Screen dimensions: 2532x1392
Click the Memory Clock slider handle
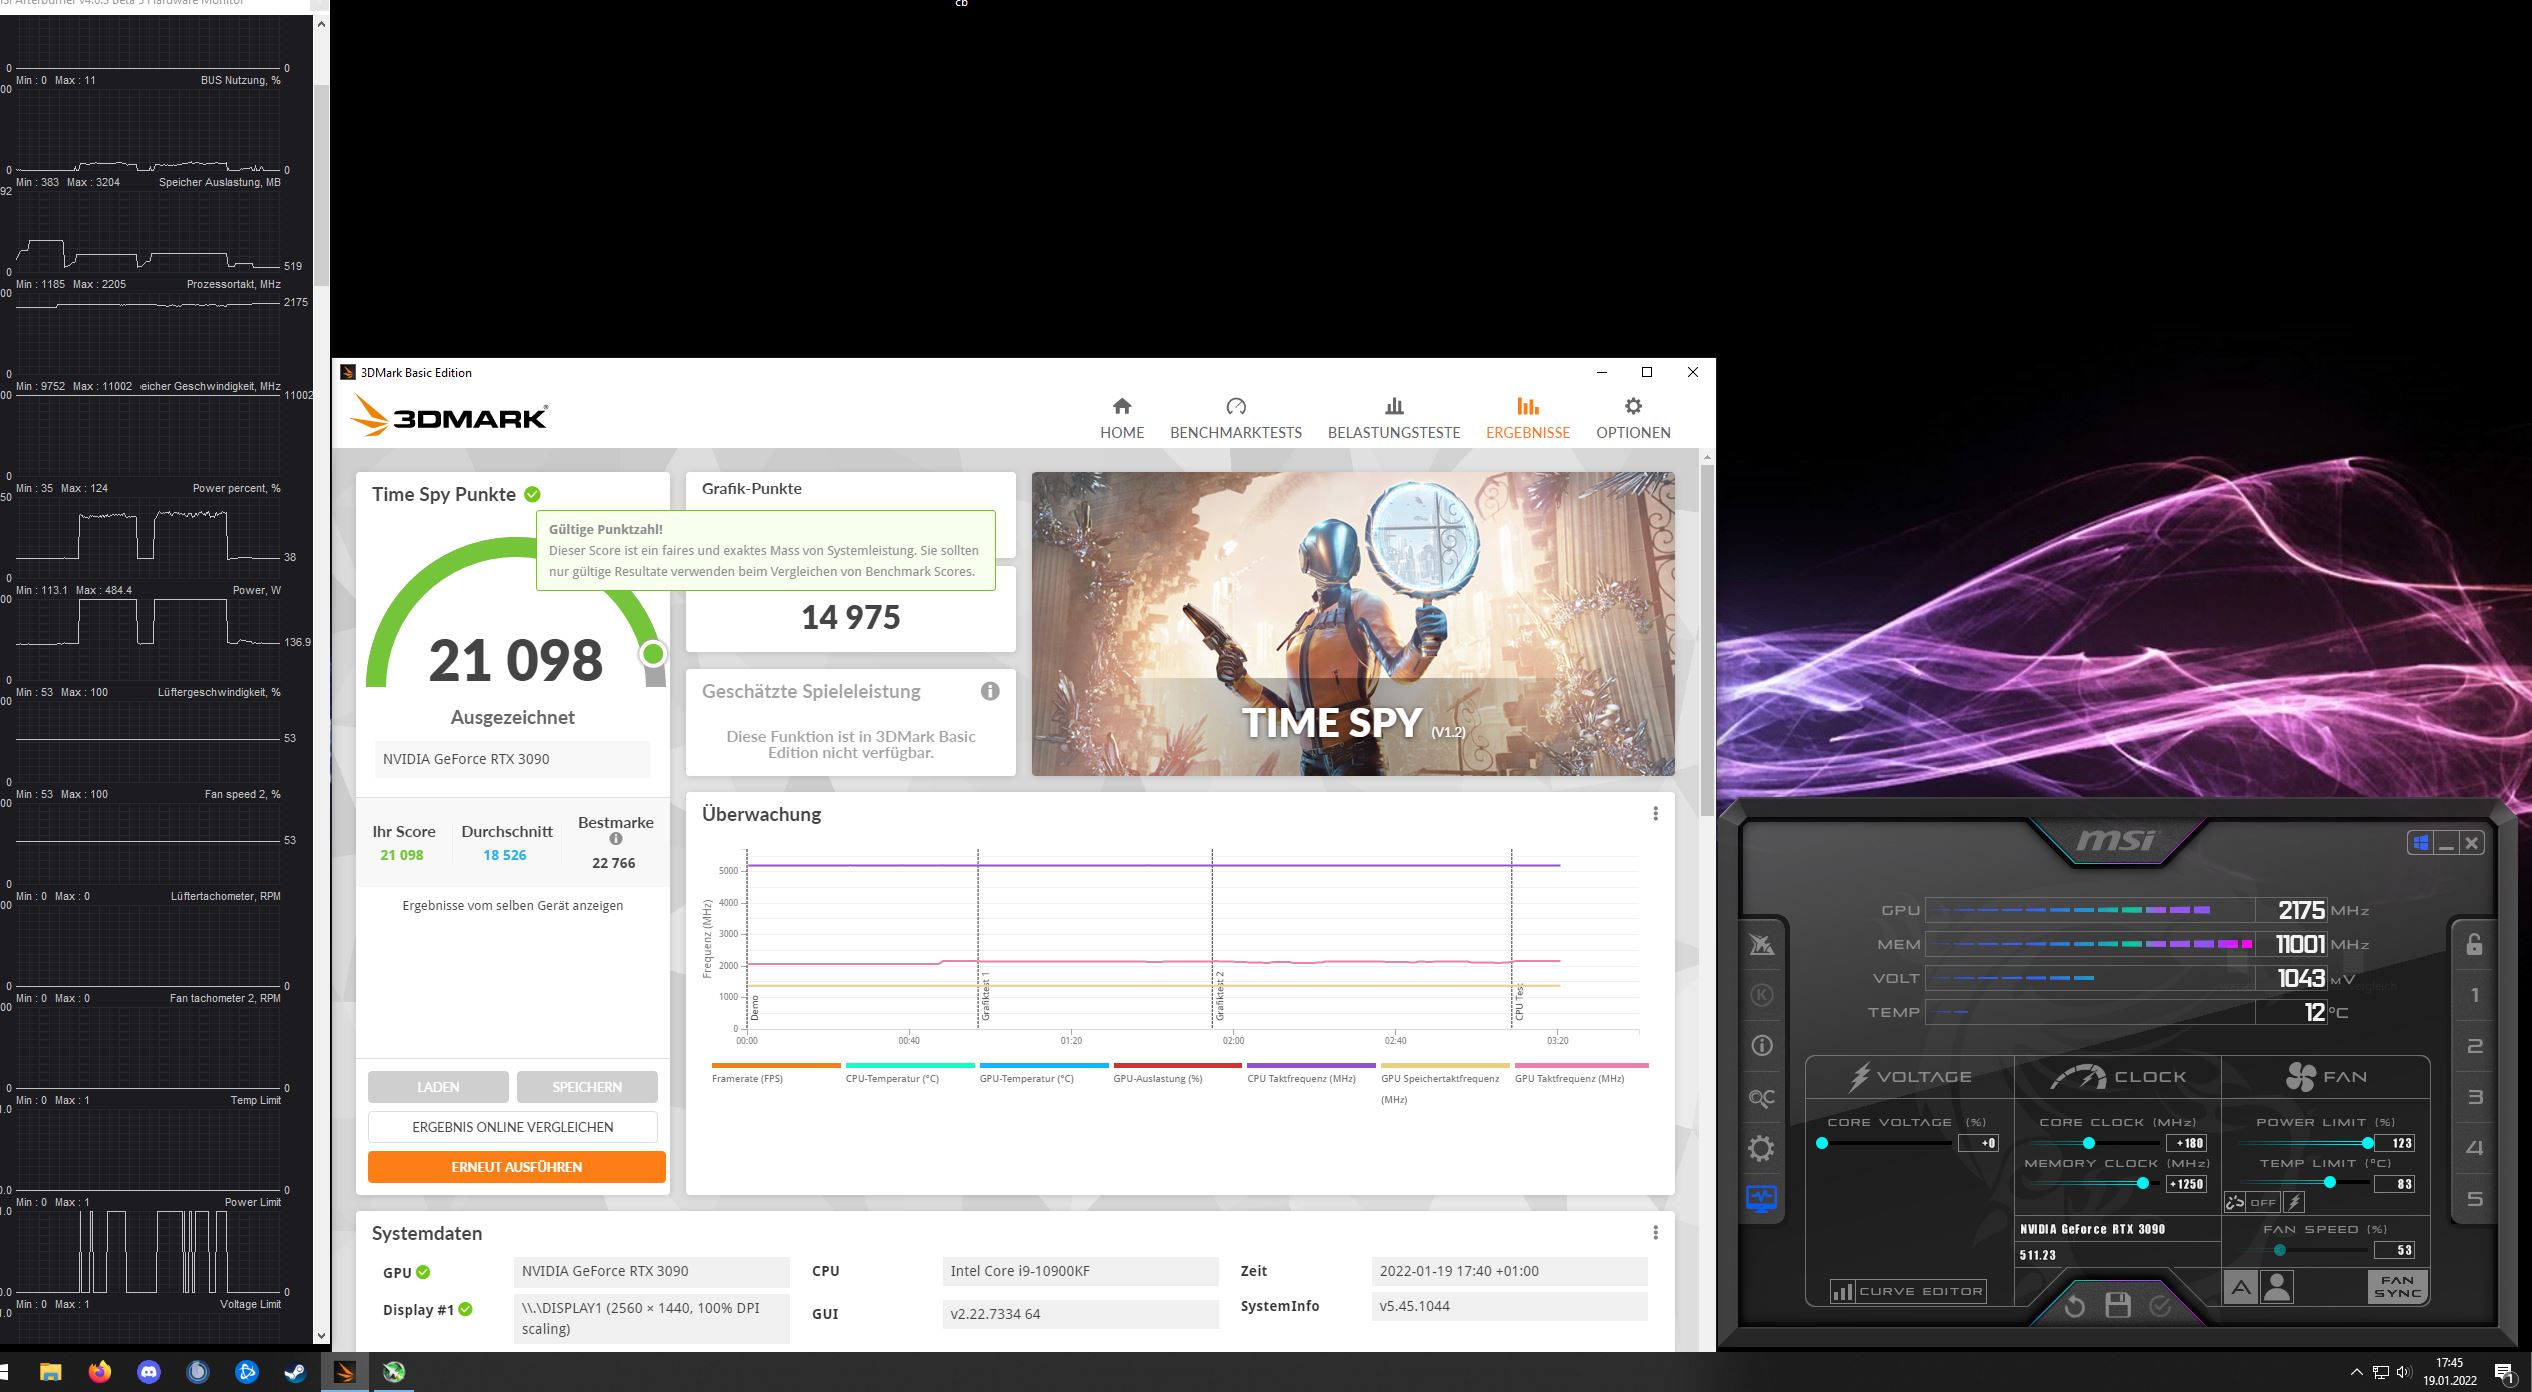click(2142, 1183)
